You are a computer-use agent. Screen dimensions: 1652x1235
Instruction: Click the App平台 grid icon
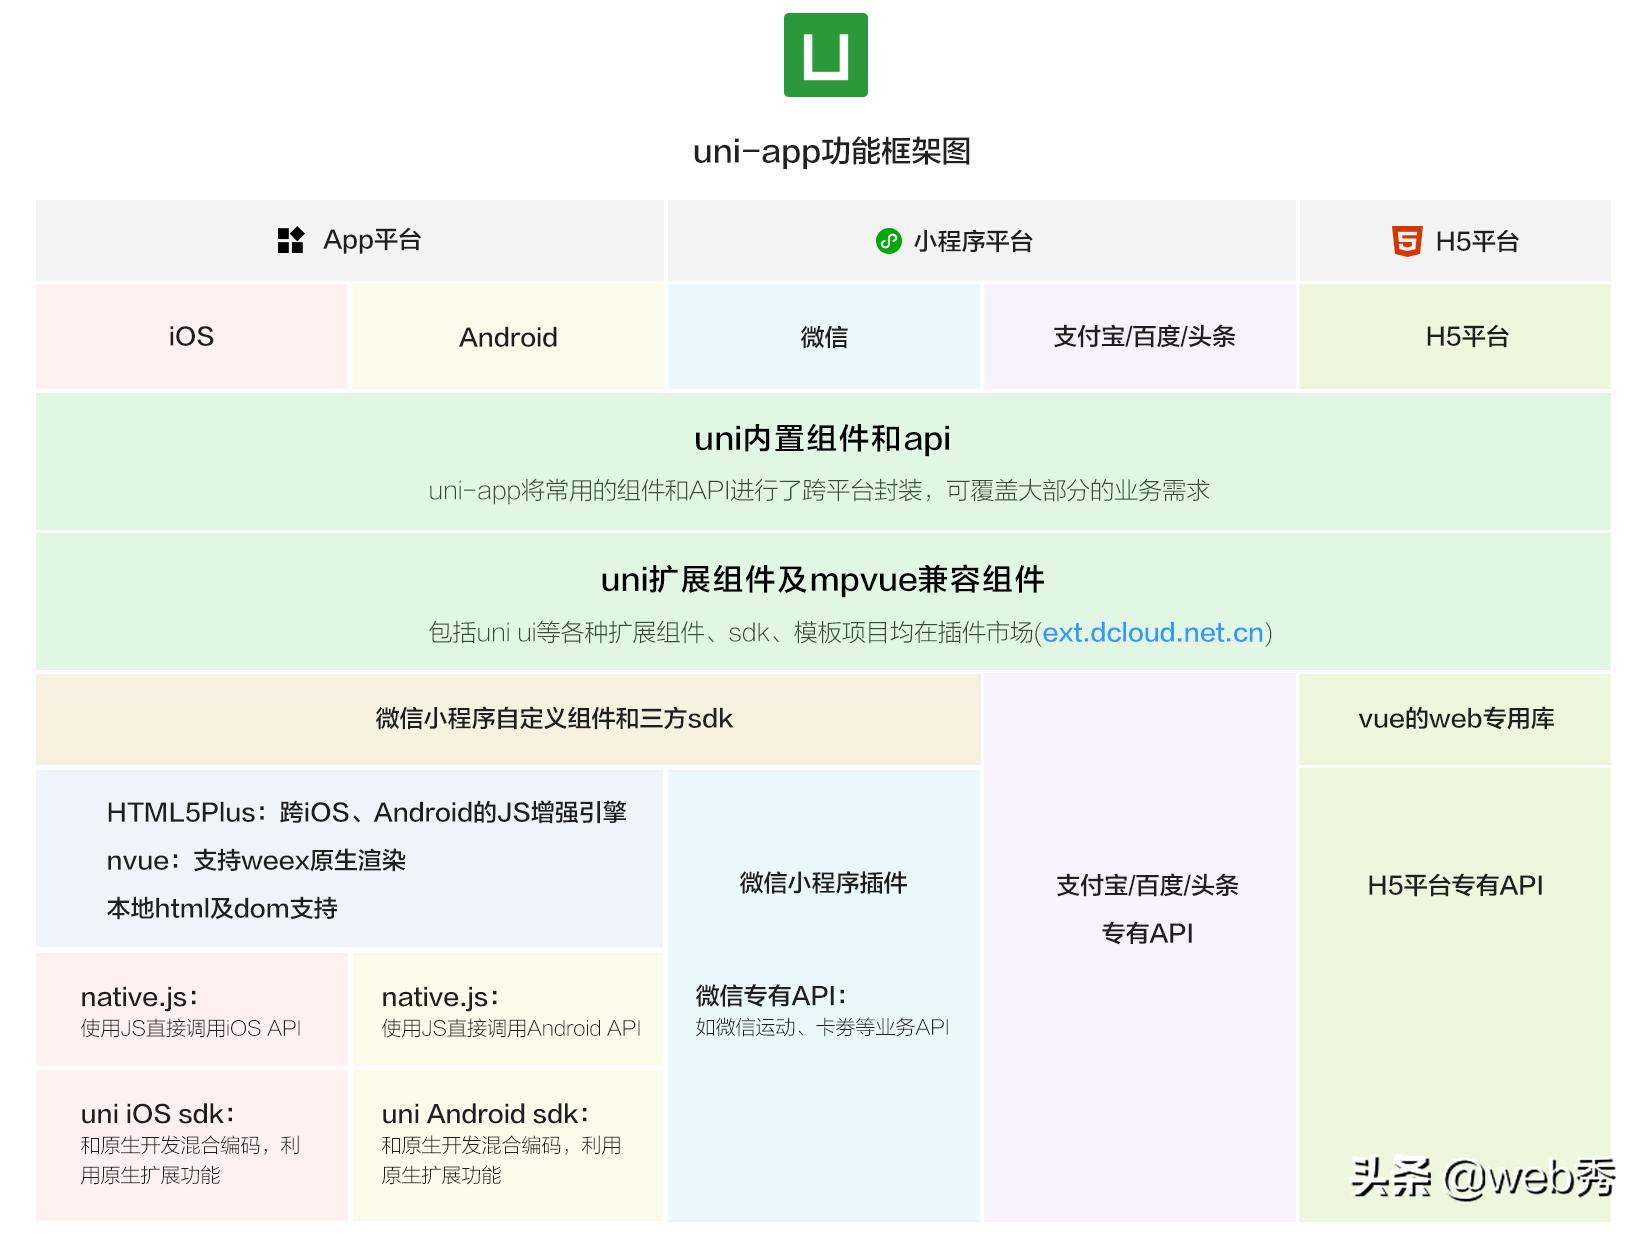pyautogui.click(x=290, y=239)
